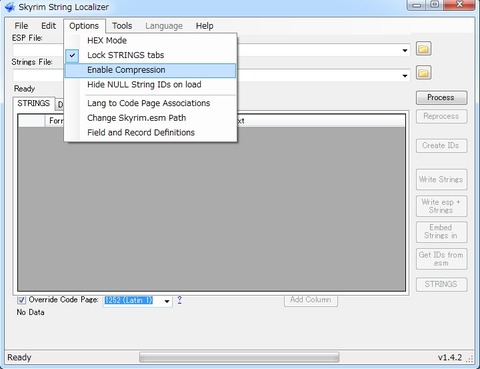Click the Write Strings button
480x369 pixels.
pyautogui.click(x=441, y=180)
